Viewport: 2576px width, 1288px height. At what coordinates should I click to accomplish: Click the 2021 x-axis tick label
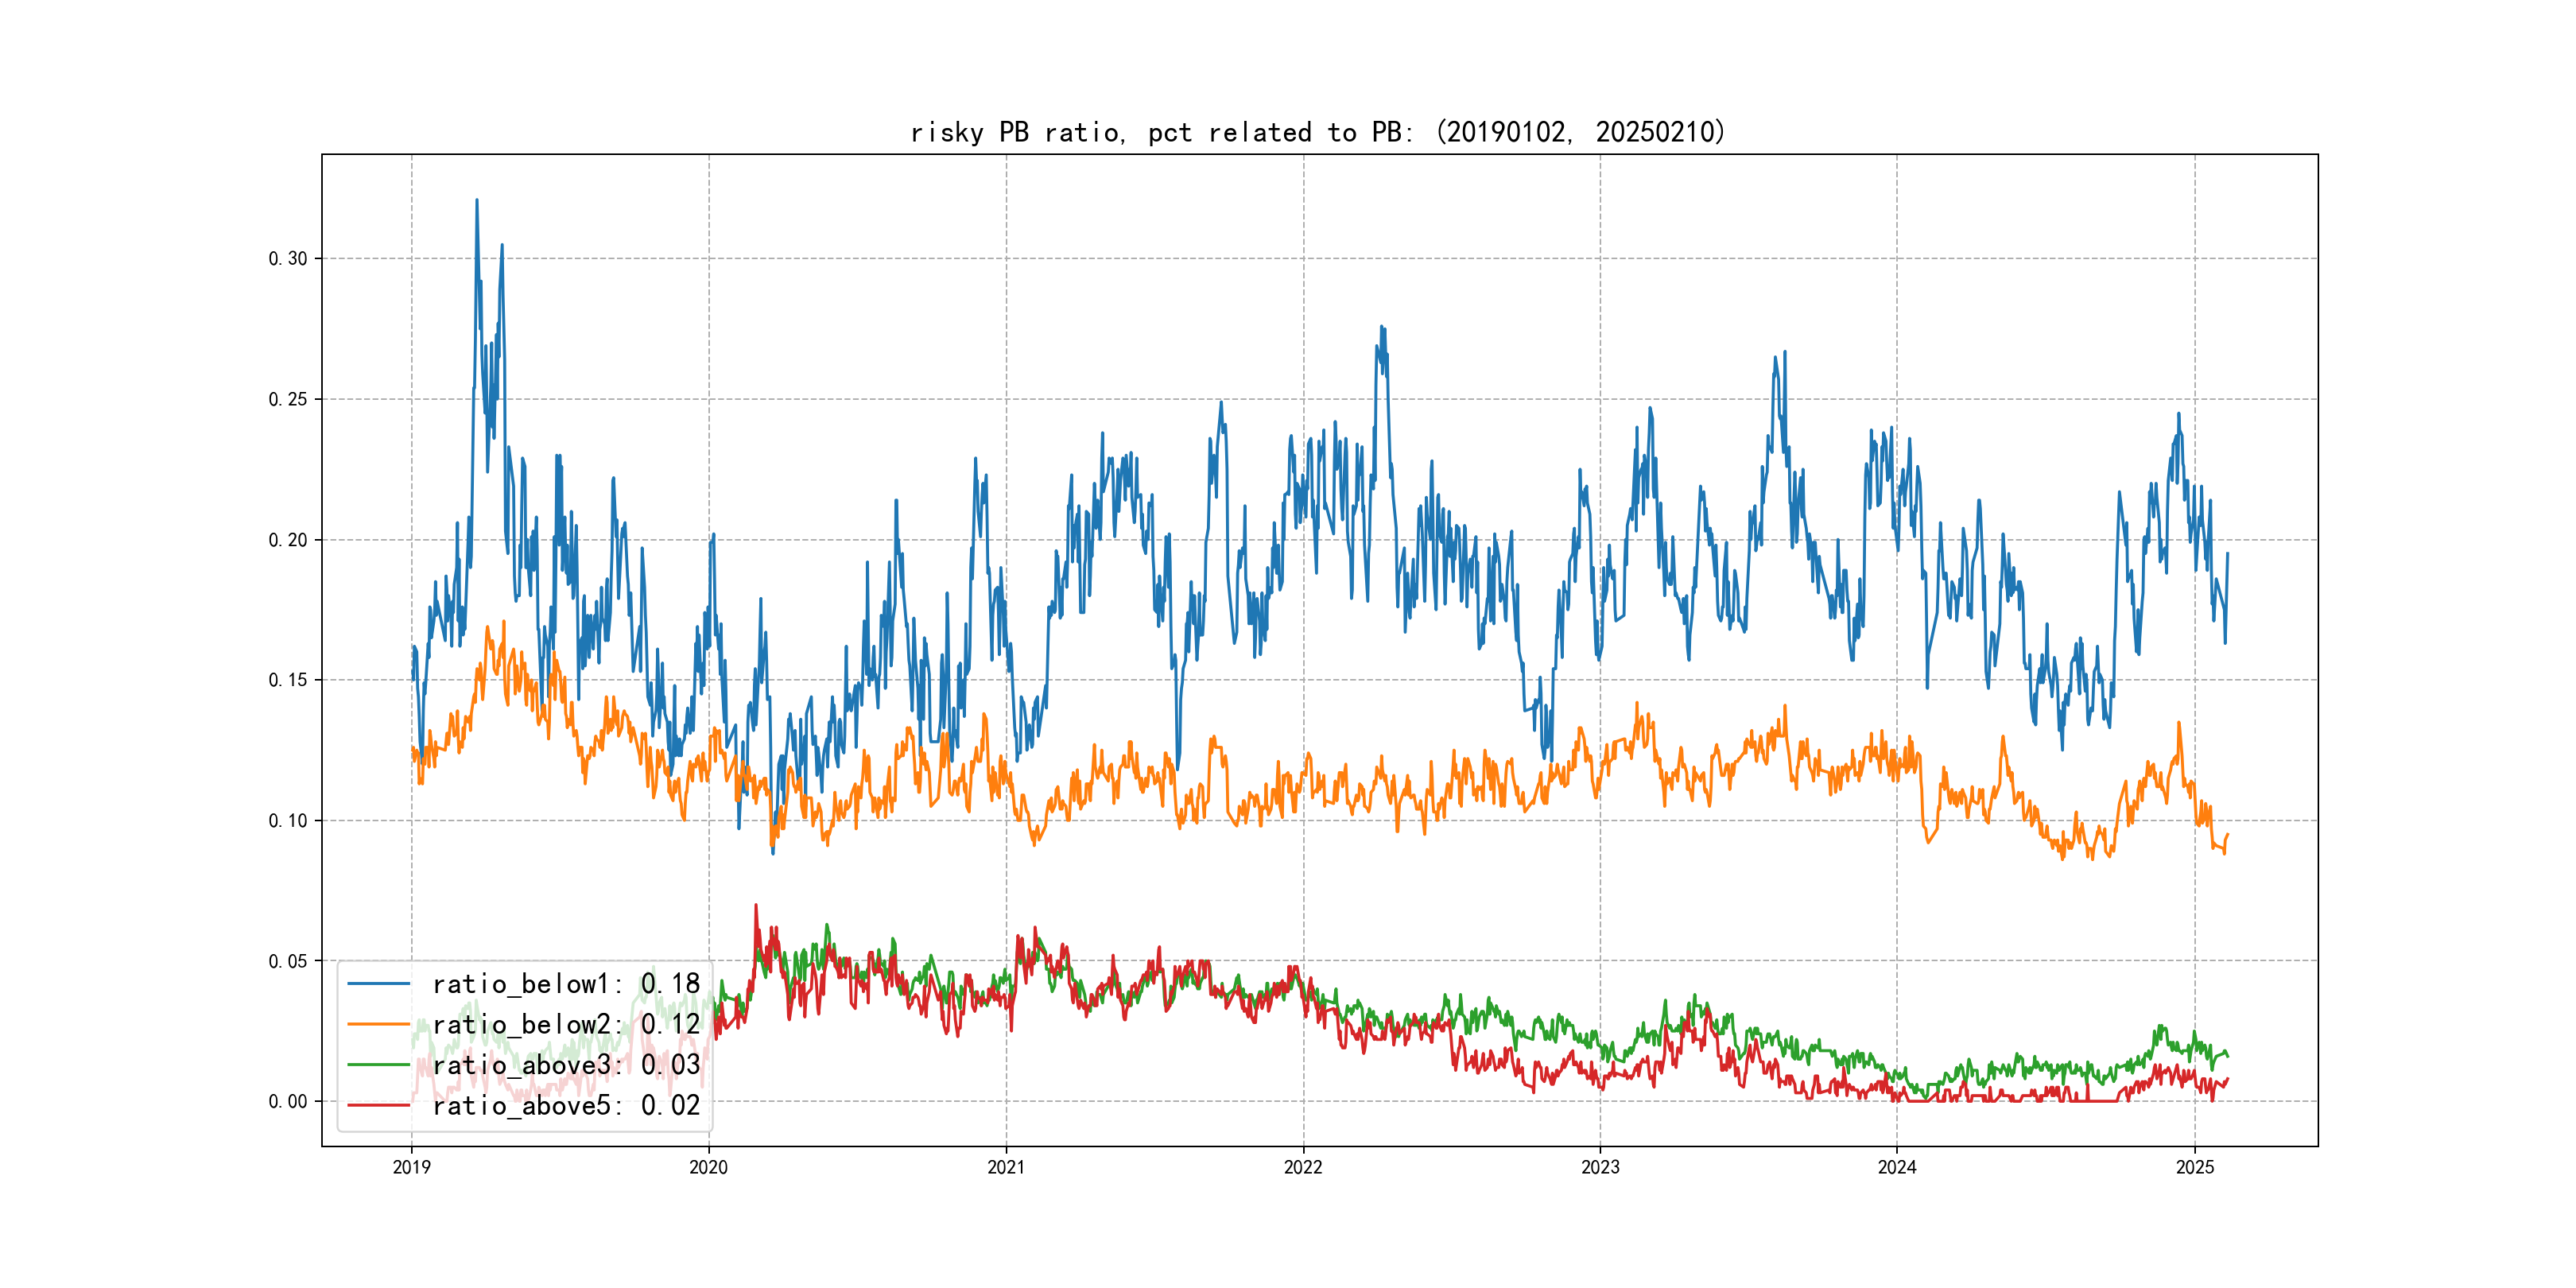click(x=1006, y=1167)
